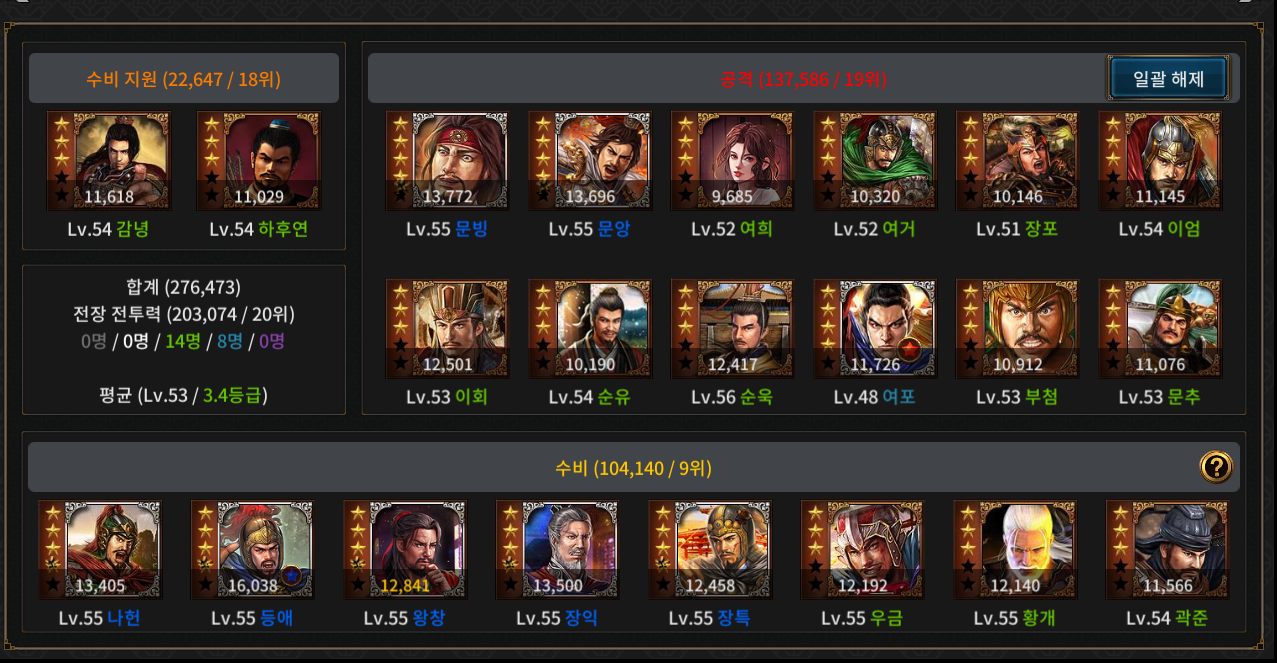This screenshot has height=663, width=1277.
Task: Choose the 문빙 hero card
Action: pos(448,161)
